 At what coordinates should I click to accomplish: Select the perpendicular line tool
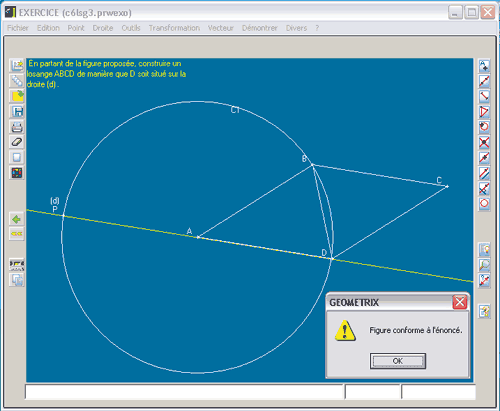click(484, 188)
